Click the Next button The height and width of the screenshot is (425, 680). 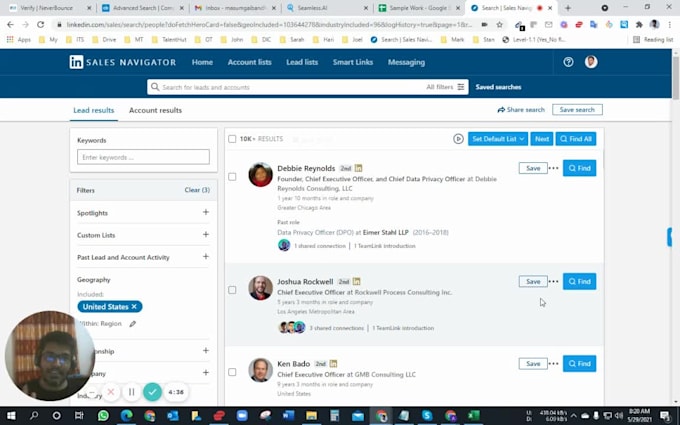tap(542, 139)
